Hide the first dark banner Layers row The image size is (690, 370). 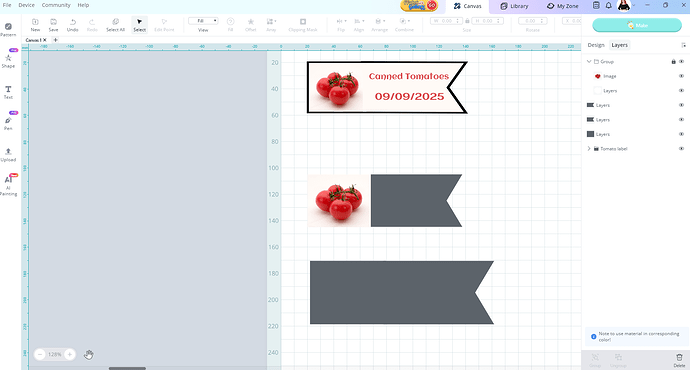pos(681,105)
